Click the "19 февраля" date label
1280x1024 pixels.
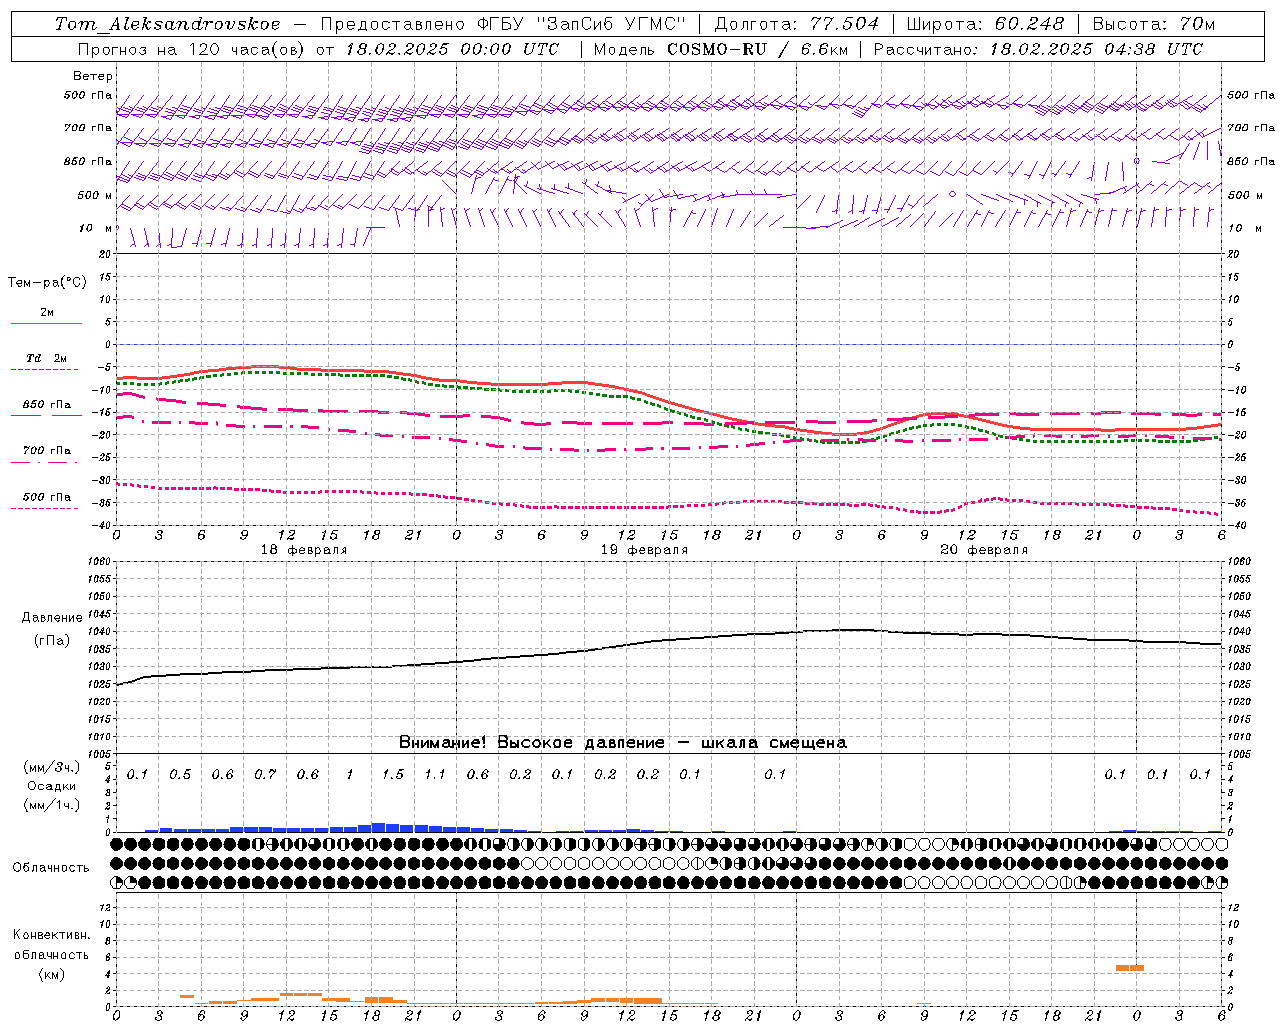pos(644,550)
